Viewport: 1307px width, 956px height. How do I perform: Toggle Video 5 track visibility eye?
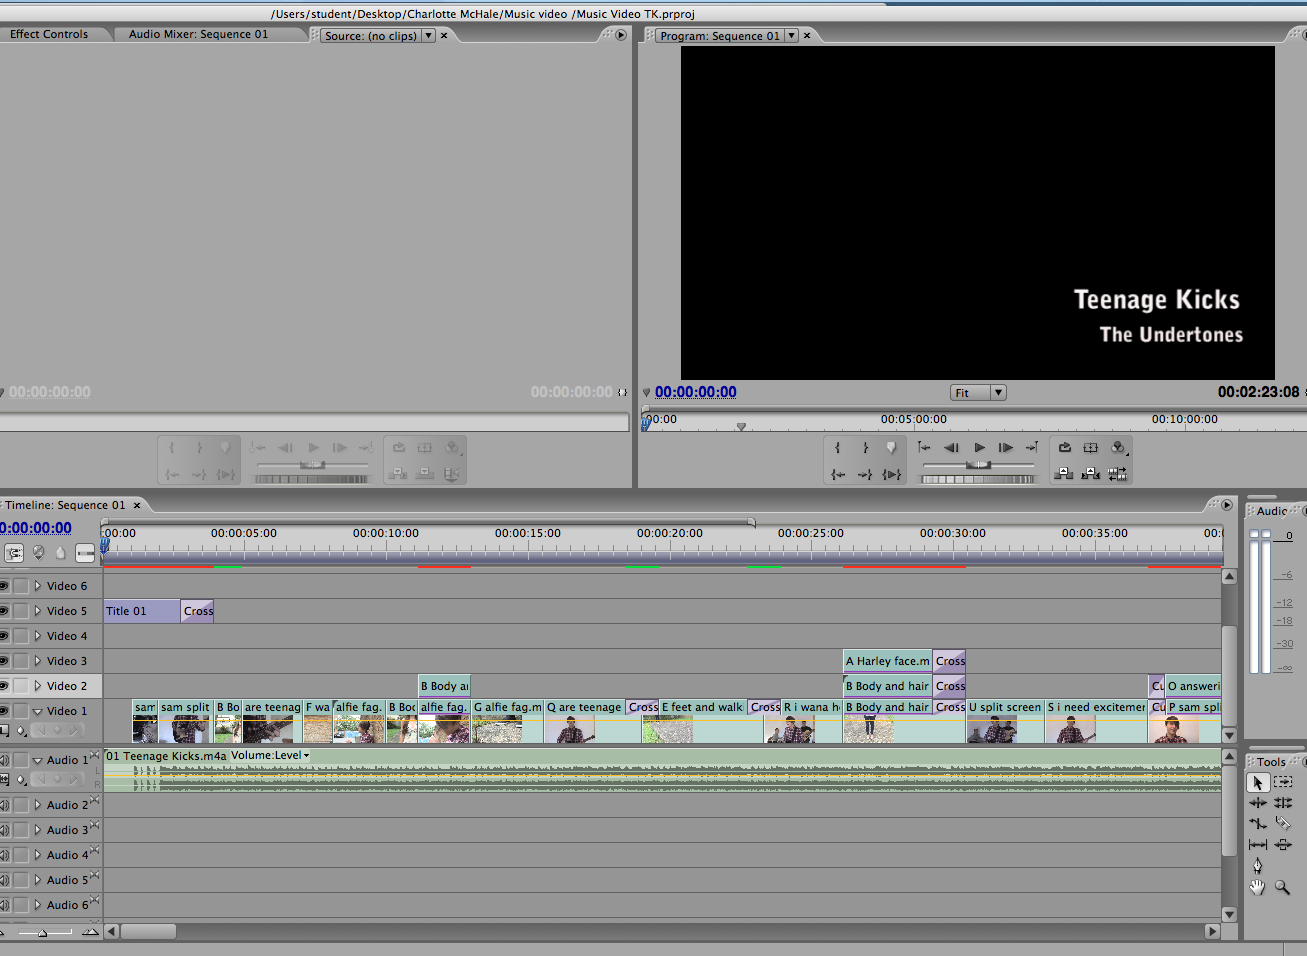4,611
